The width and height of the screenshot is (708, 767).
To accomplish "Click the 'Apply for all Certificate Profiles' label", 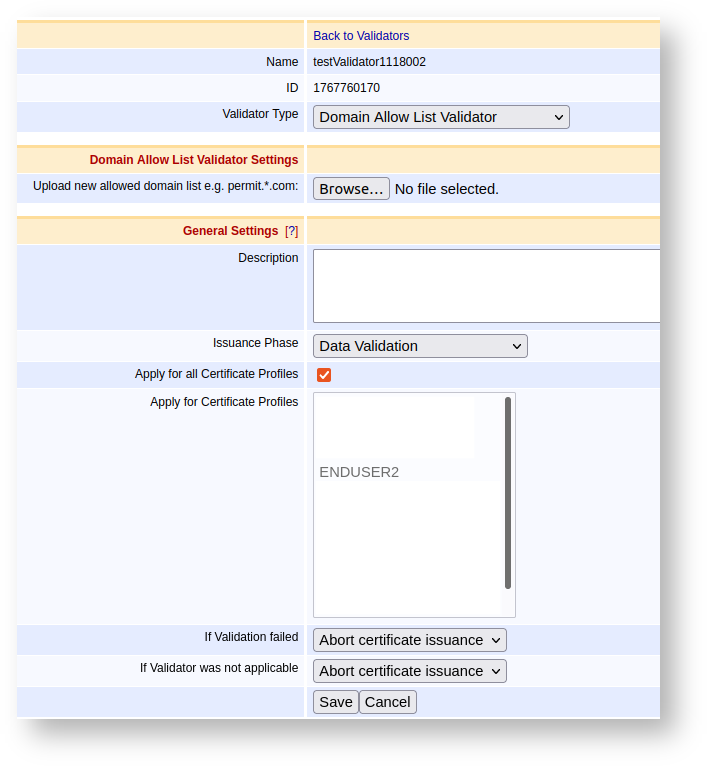I will coord(216,374).
